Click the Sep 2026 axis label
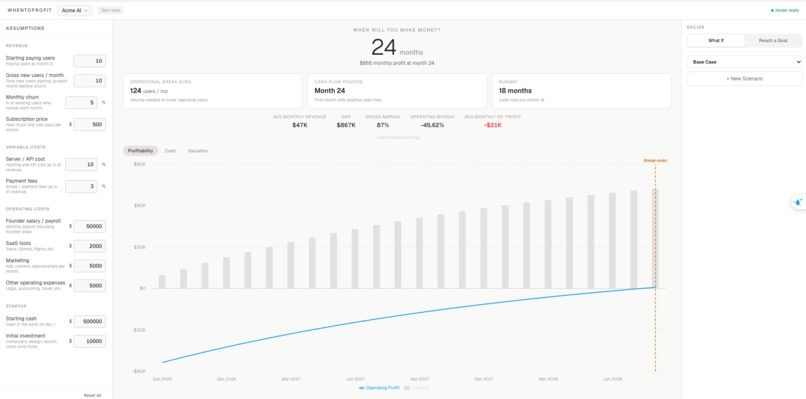This screenshot has width=806, height=399. (x=162, y=379)
